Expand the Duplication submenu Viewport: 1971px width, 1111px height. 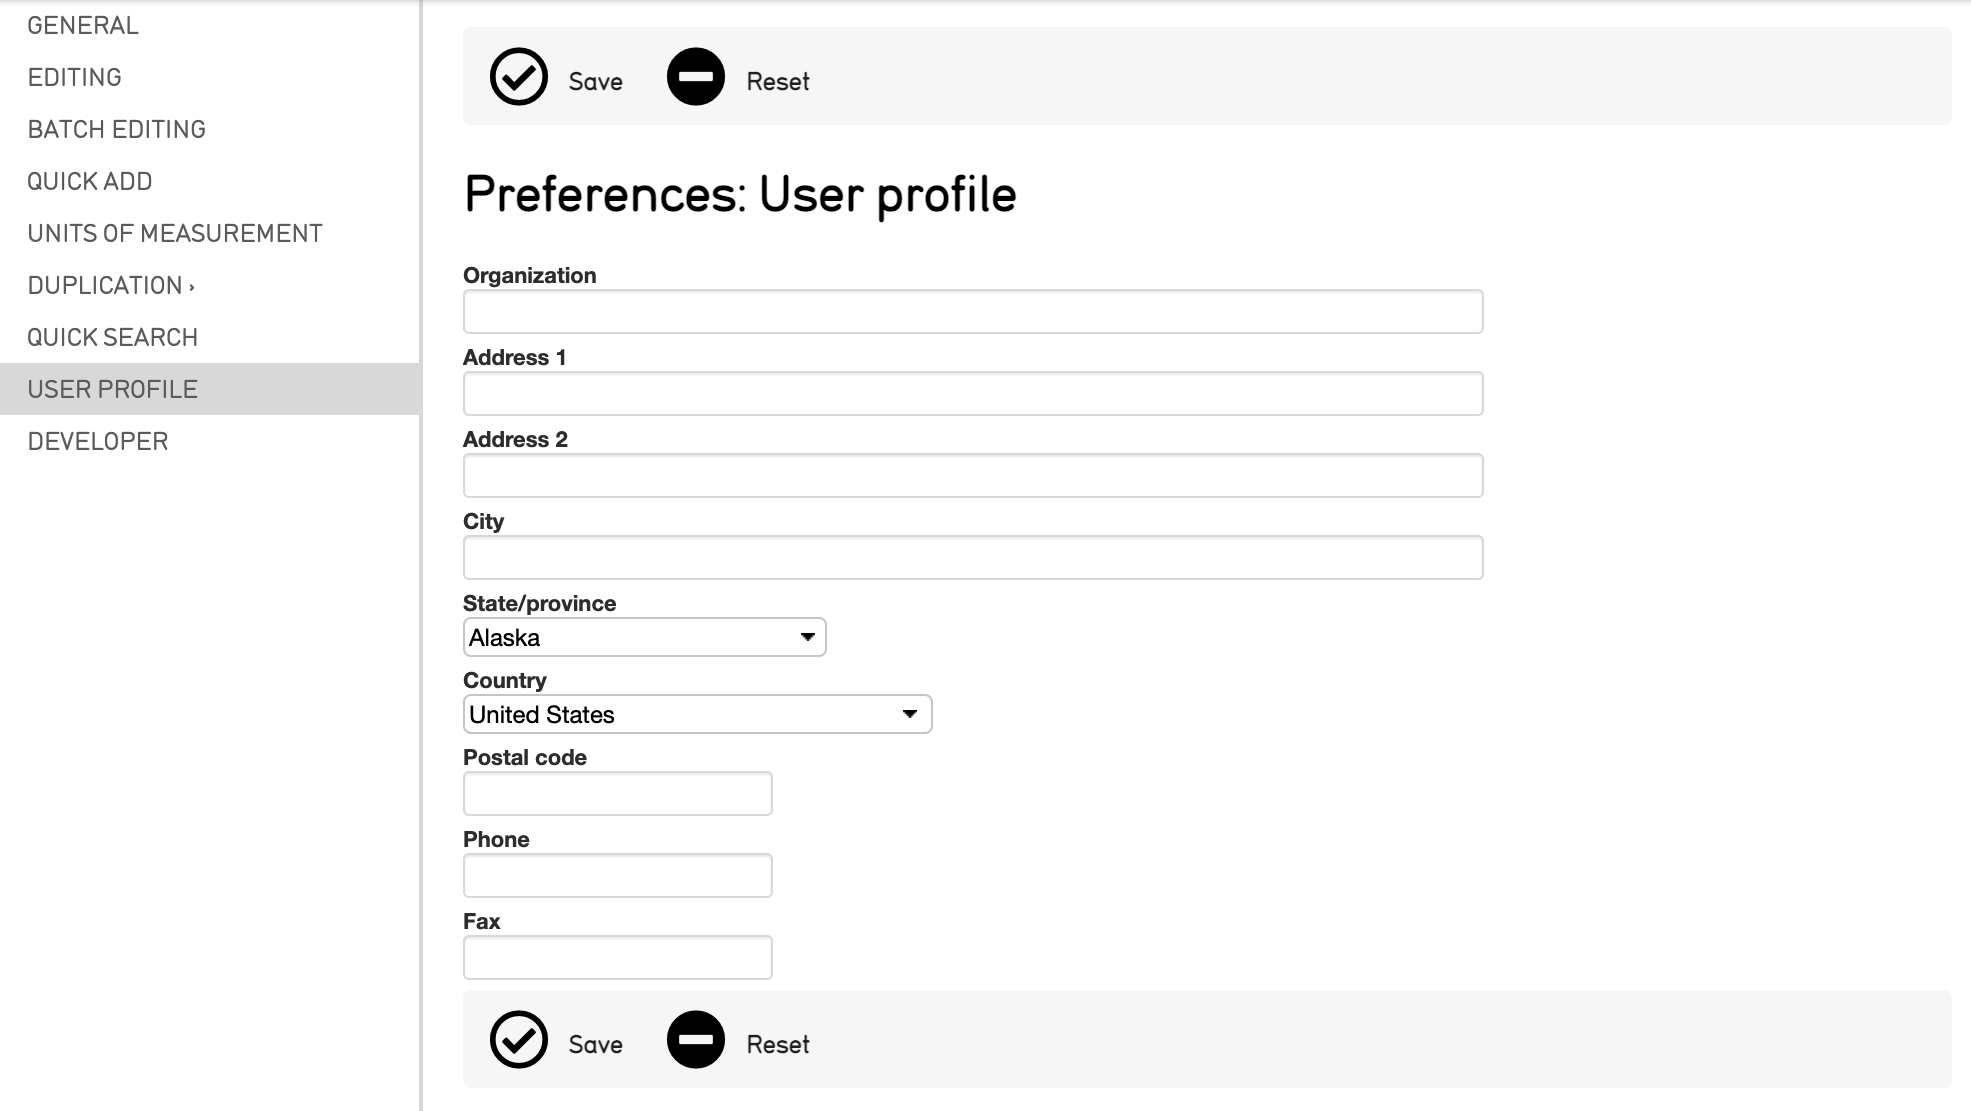[x=110, y=285]
